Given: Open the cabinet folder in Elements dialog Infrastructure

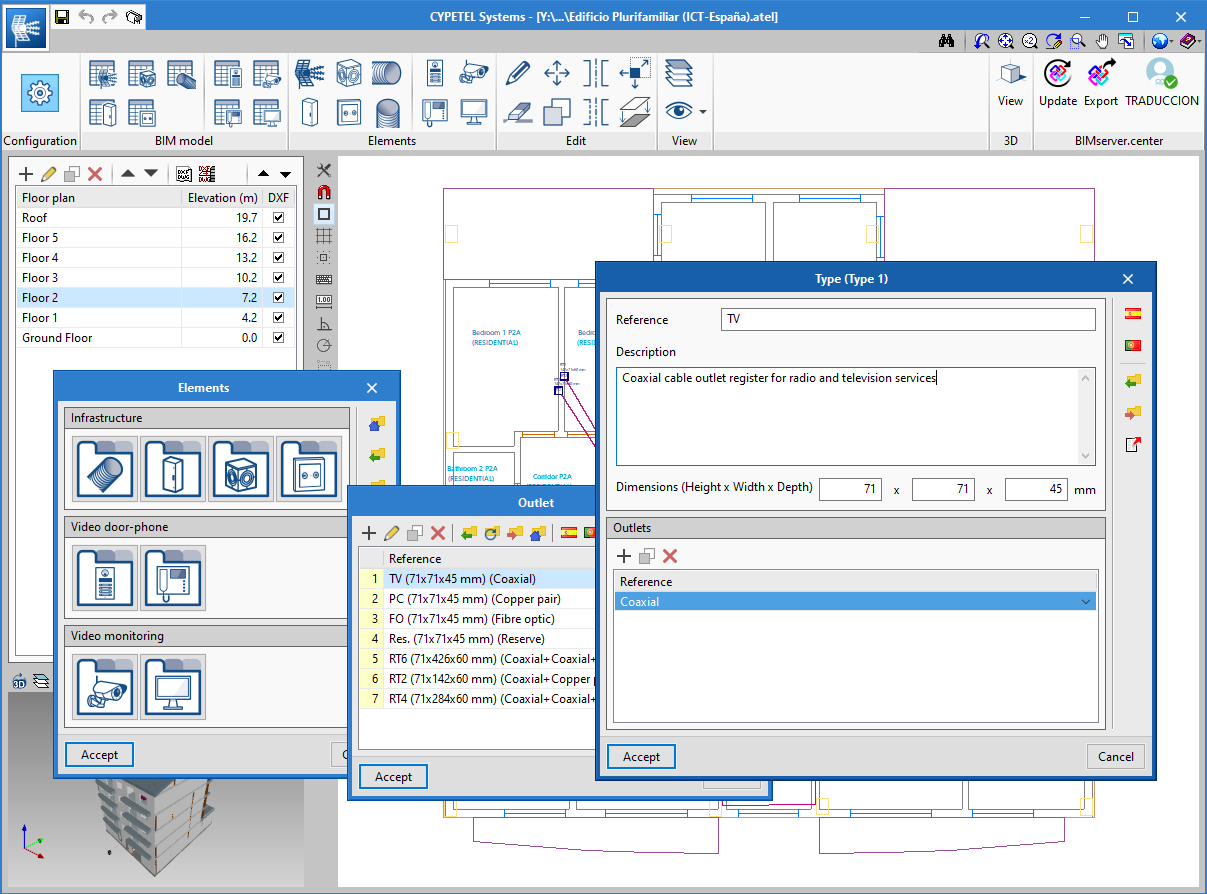Looking at the screenshot, I should point(173,469).
